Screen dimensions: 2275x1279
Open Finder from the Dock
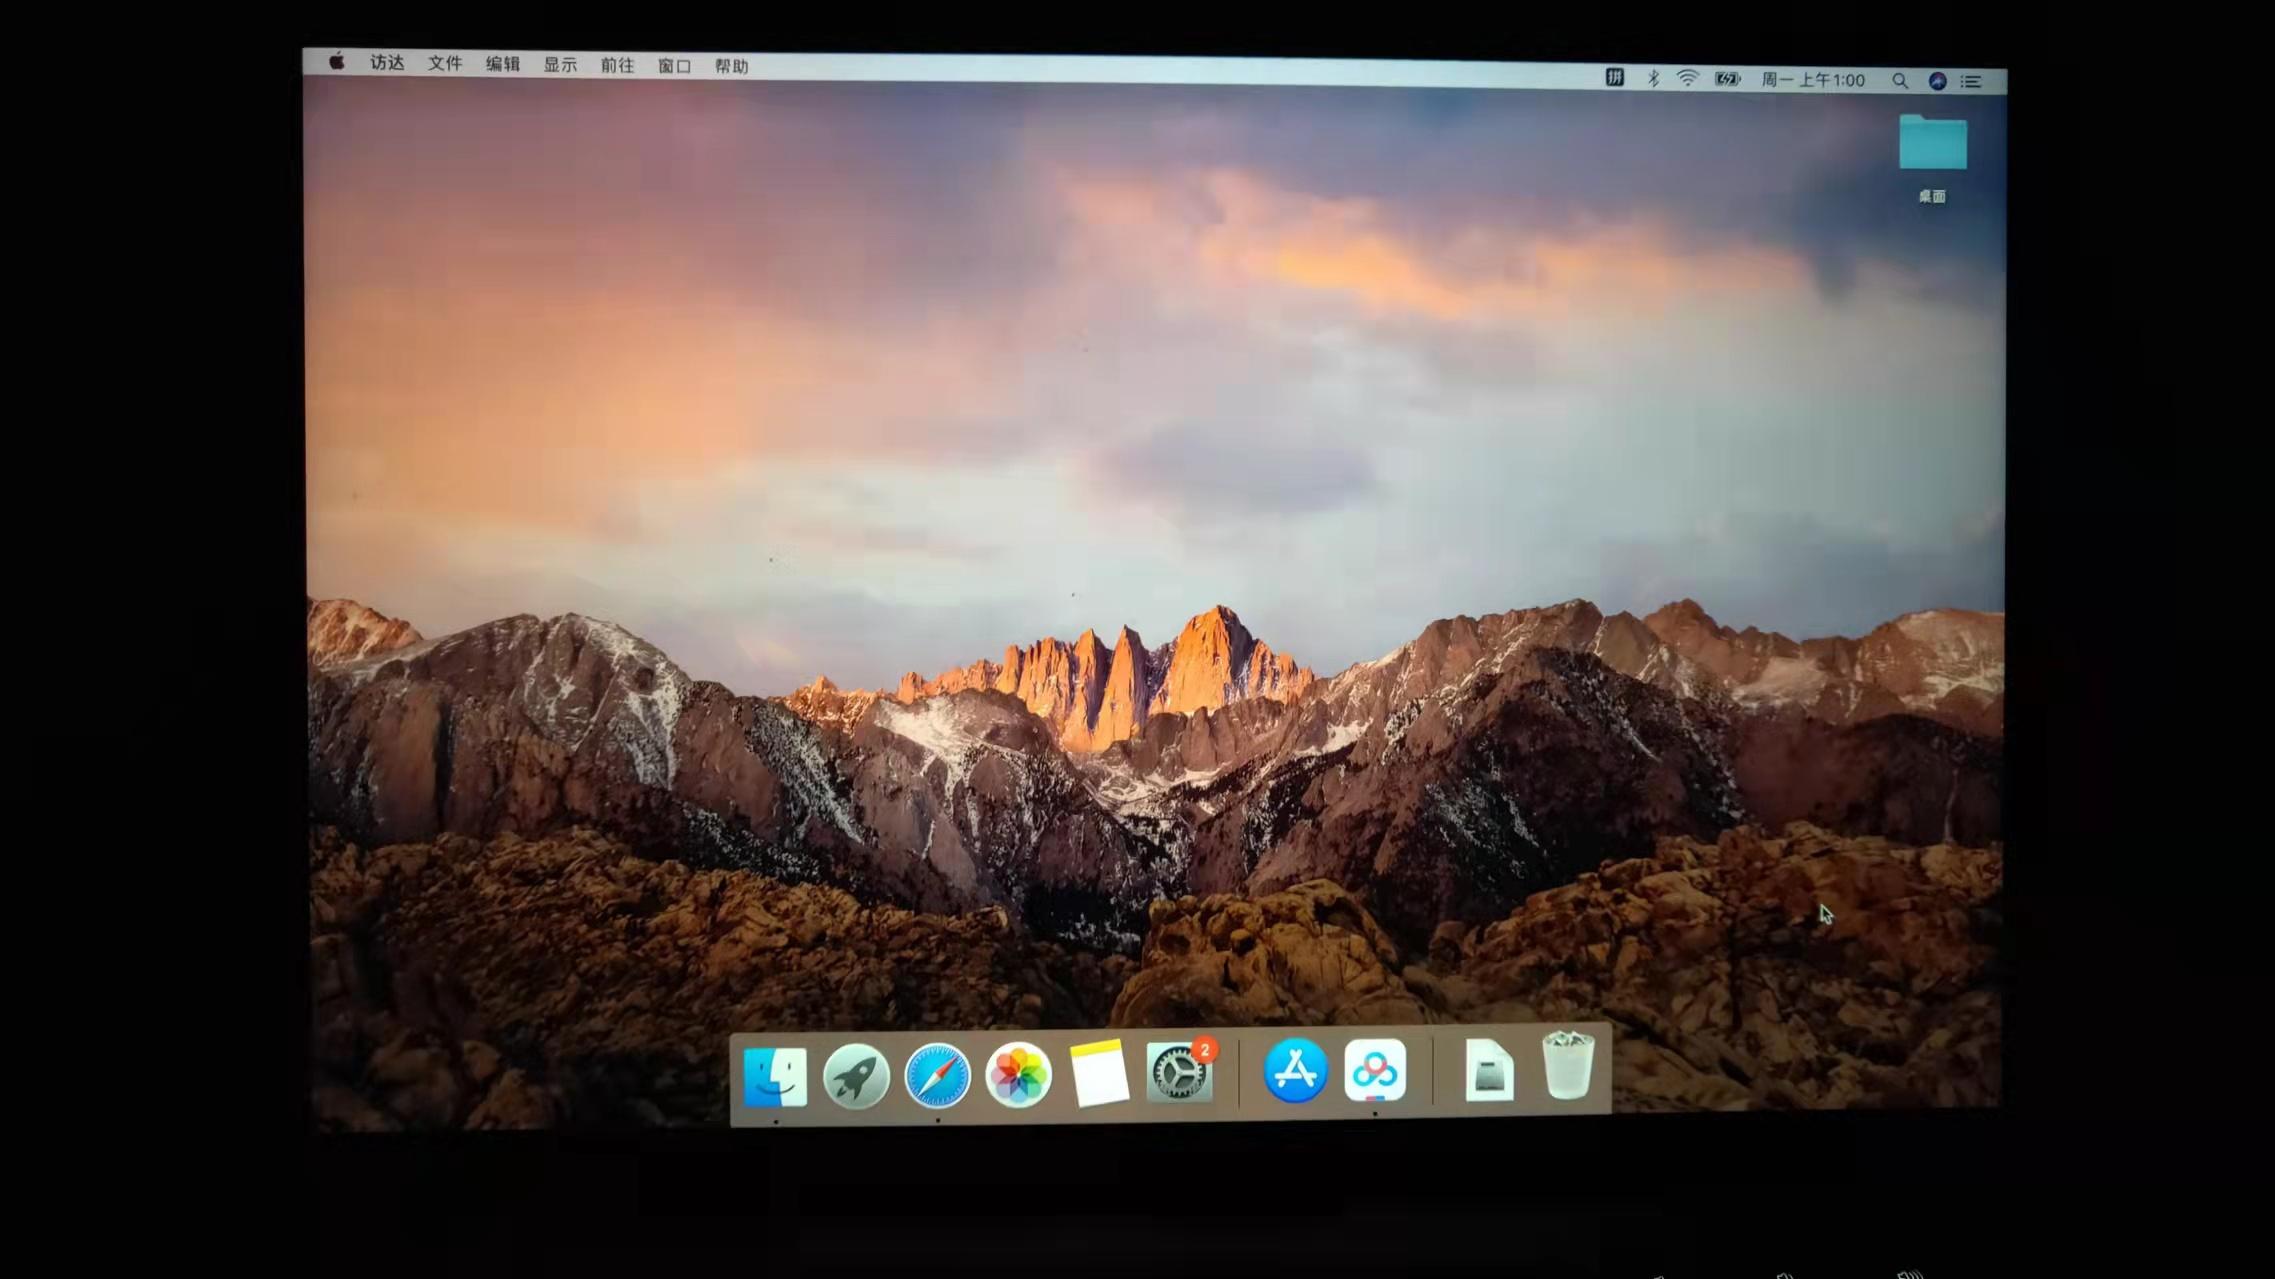click(776, 1073)
